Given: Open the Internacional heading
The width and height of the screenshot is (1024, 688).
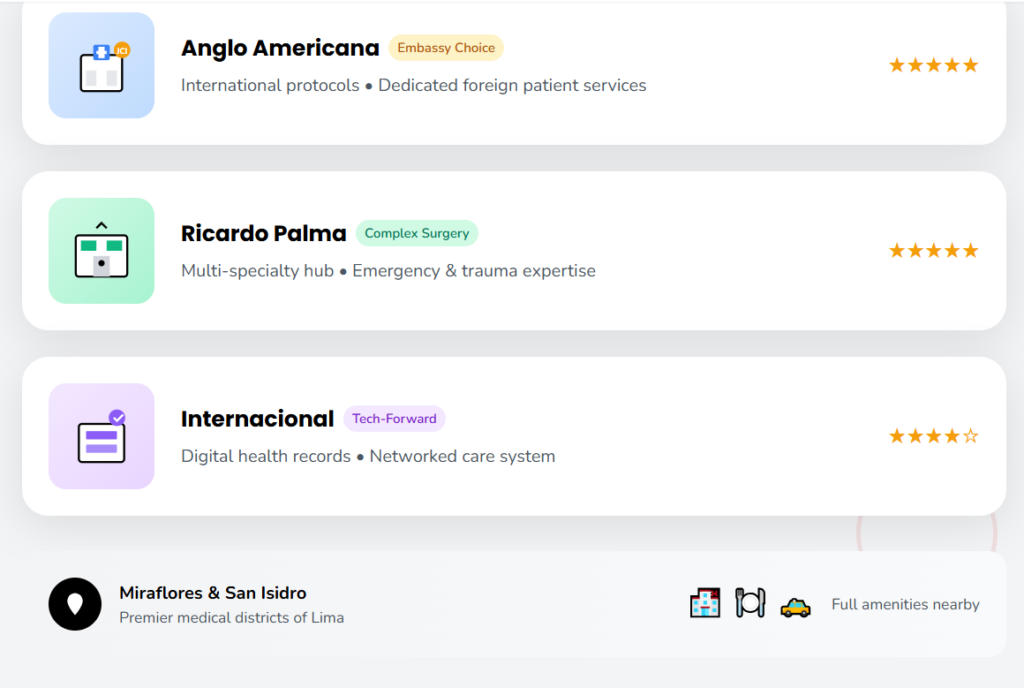Looking at the screenshot, I should tap(257, 419).
